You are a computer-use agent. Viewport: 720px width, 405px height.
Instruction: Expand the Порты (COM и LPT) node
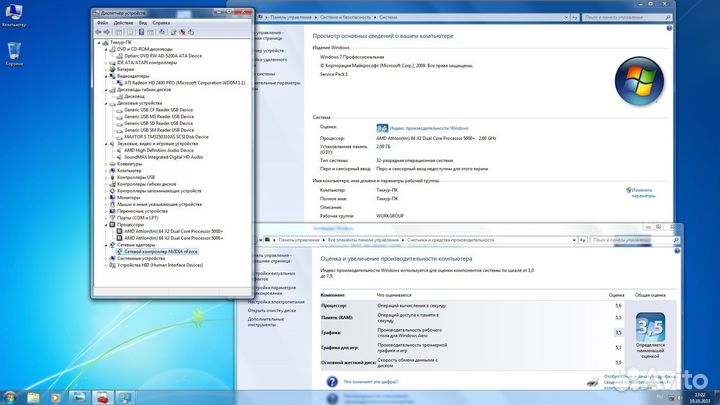(106, 218)
